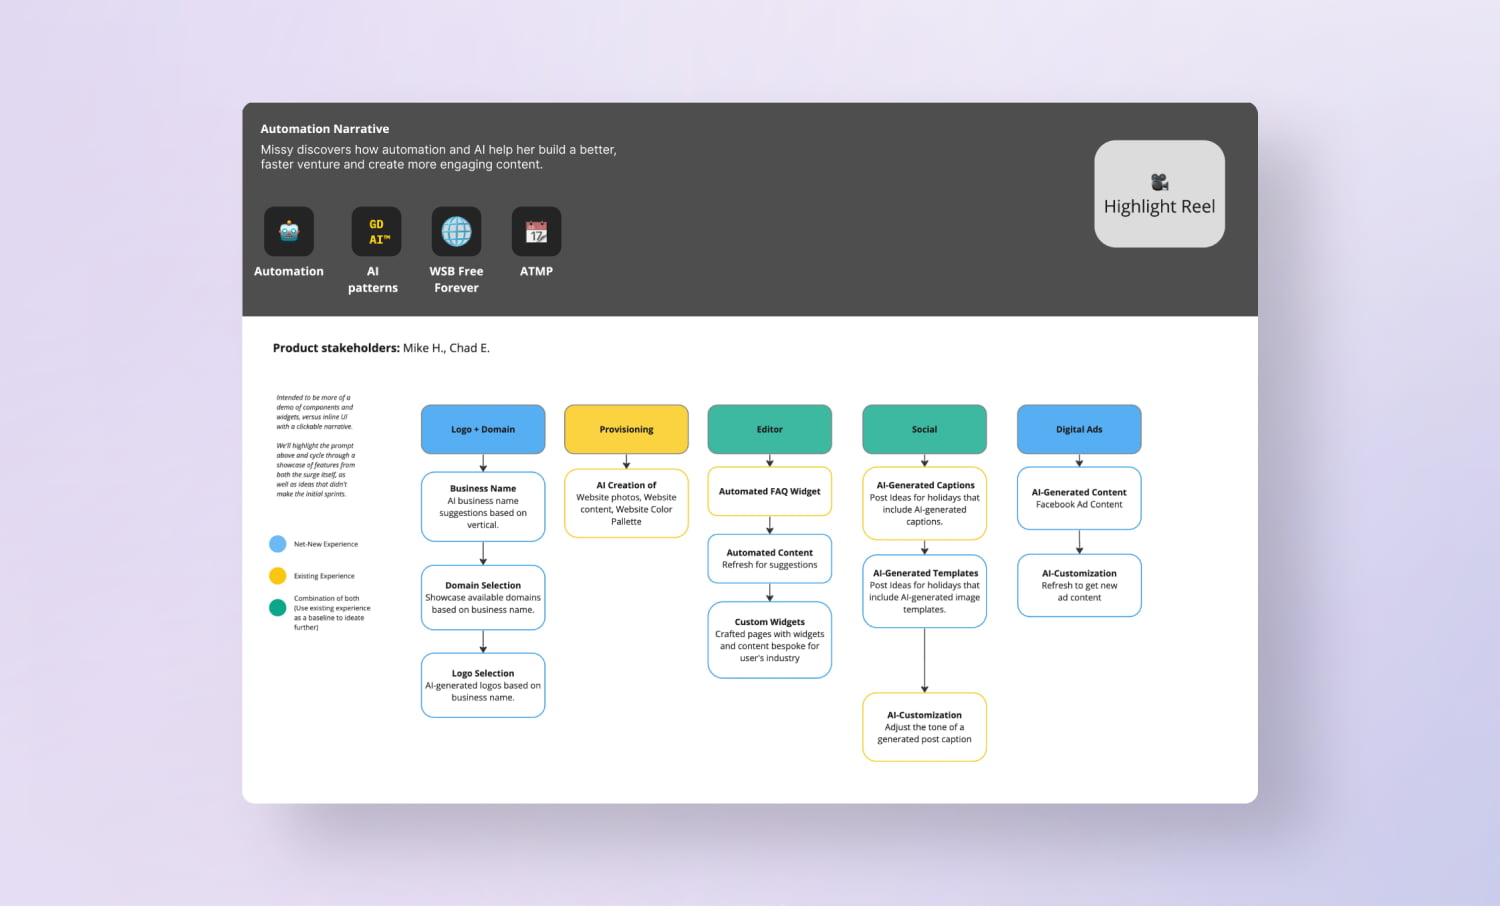1500x906 pixels.
Task: Select the Digital Ads header node
Action: [x=1079, y=429]
